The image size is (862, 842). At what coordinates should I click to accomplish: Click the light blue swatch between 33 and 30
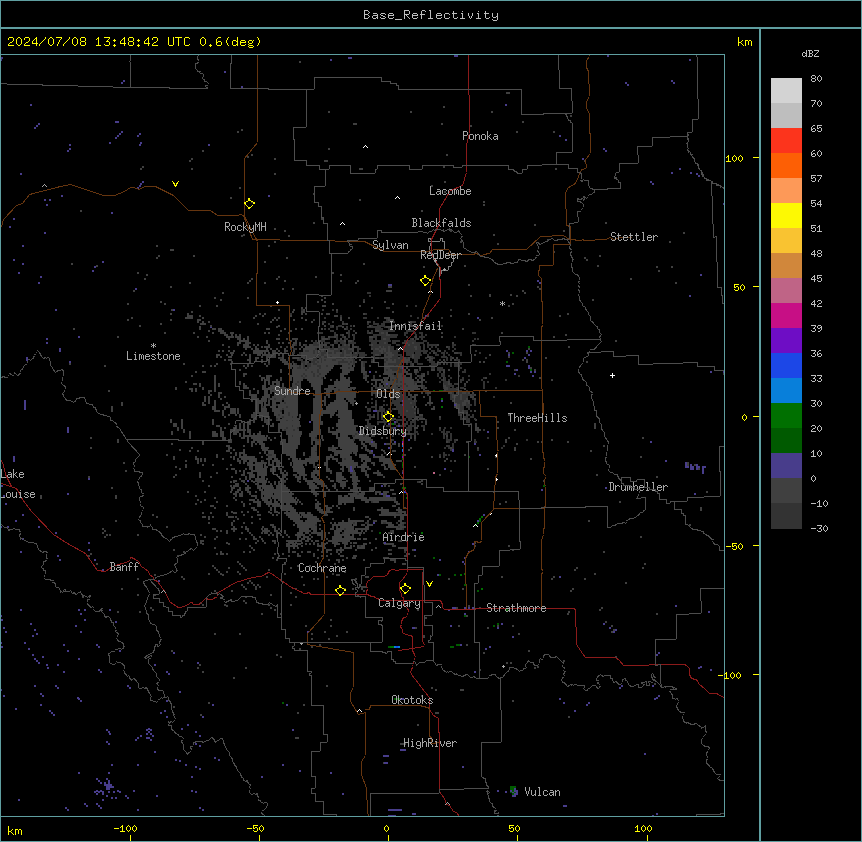click(786, 390)
